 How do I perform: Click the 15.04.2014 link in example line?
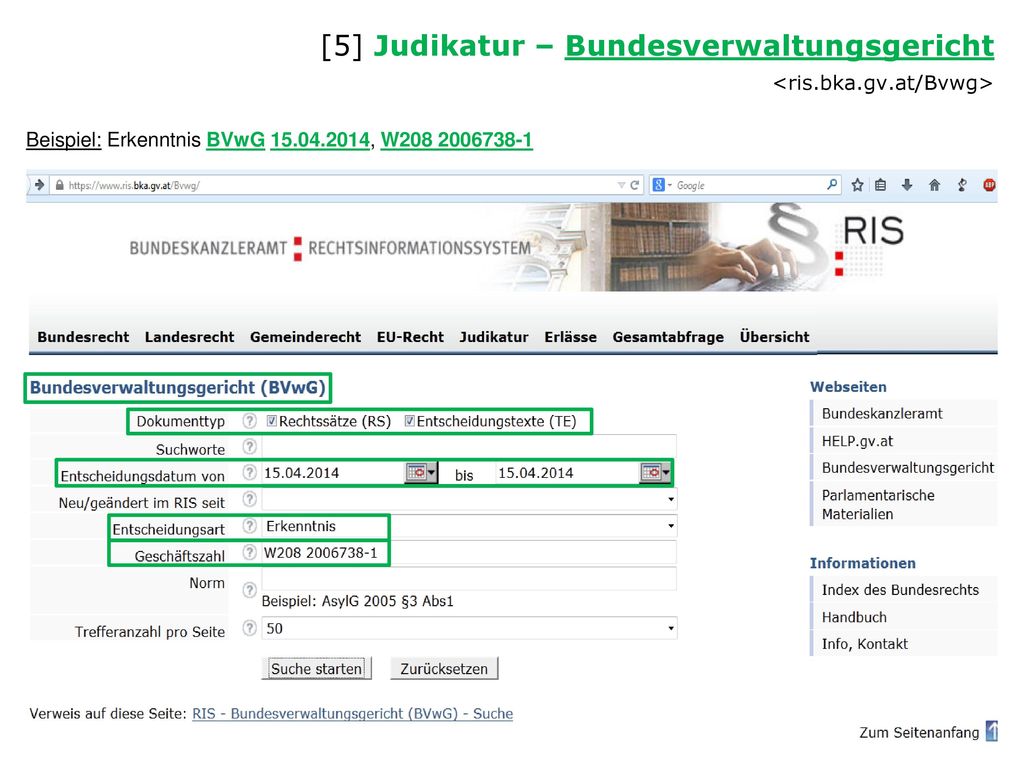[x=320, y=140]
